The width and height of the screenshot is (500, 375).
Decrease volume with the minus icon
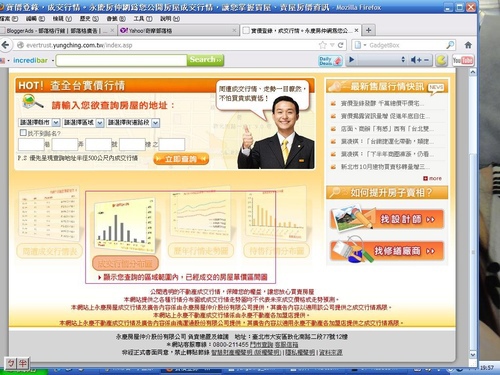(426, 60)
